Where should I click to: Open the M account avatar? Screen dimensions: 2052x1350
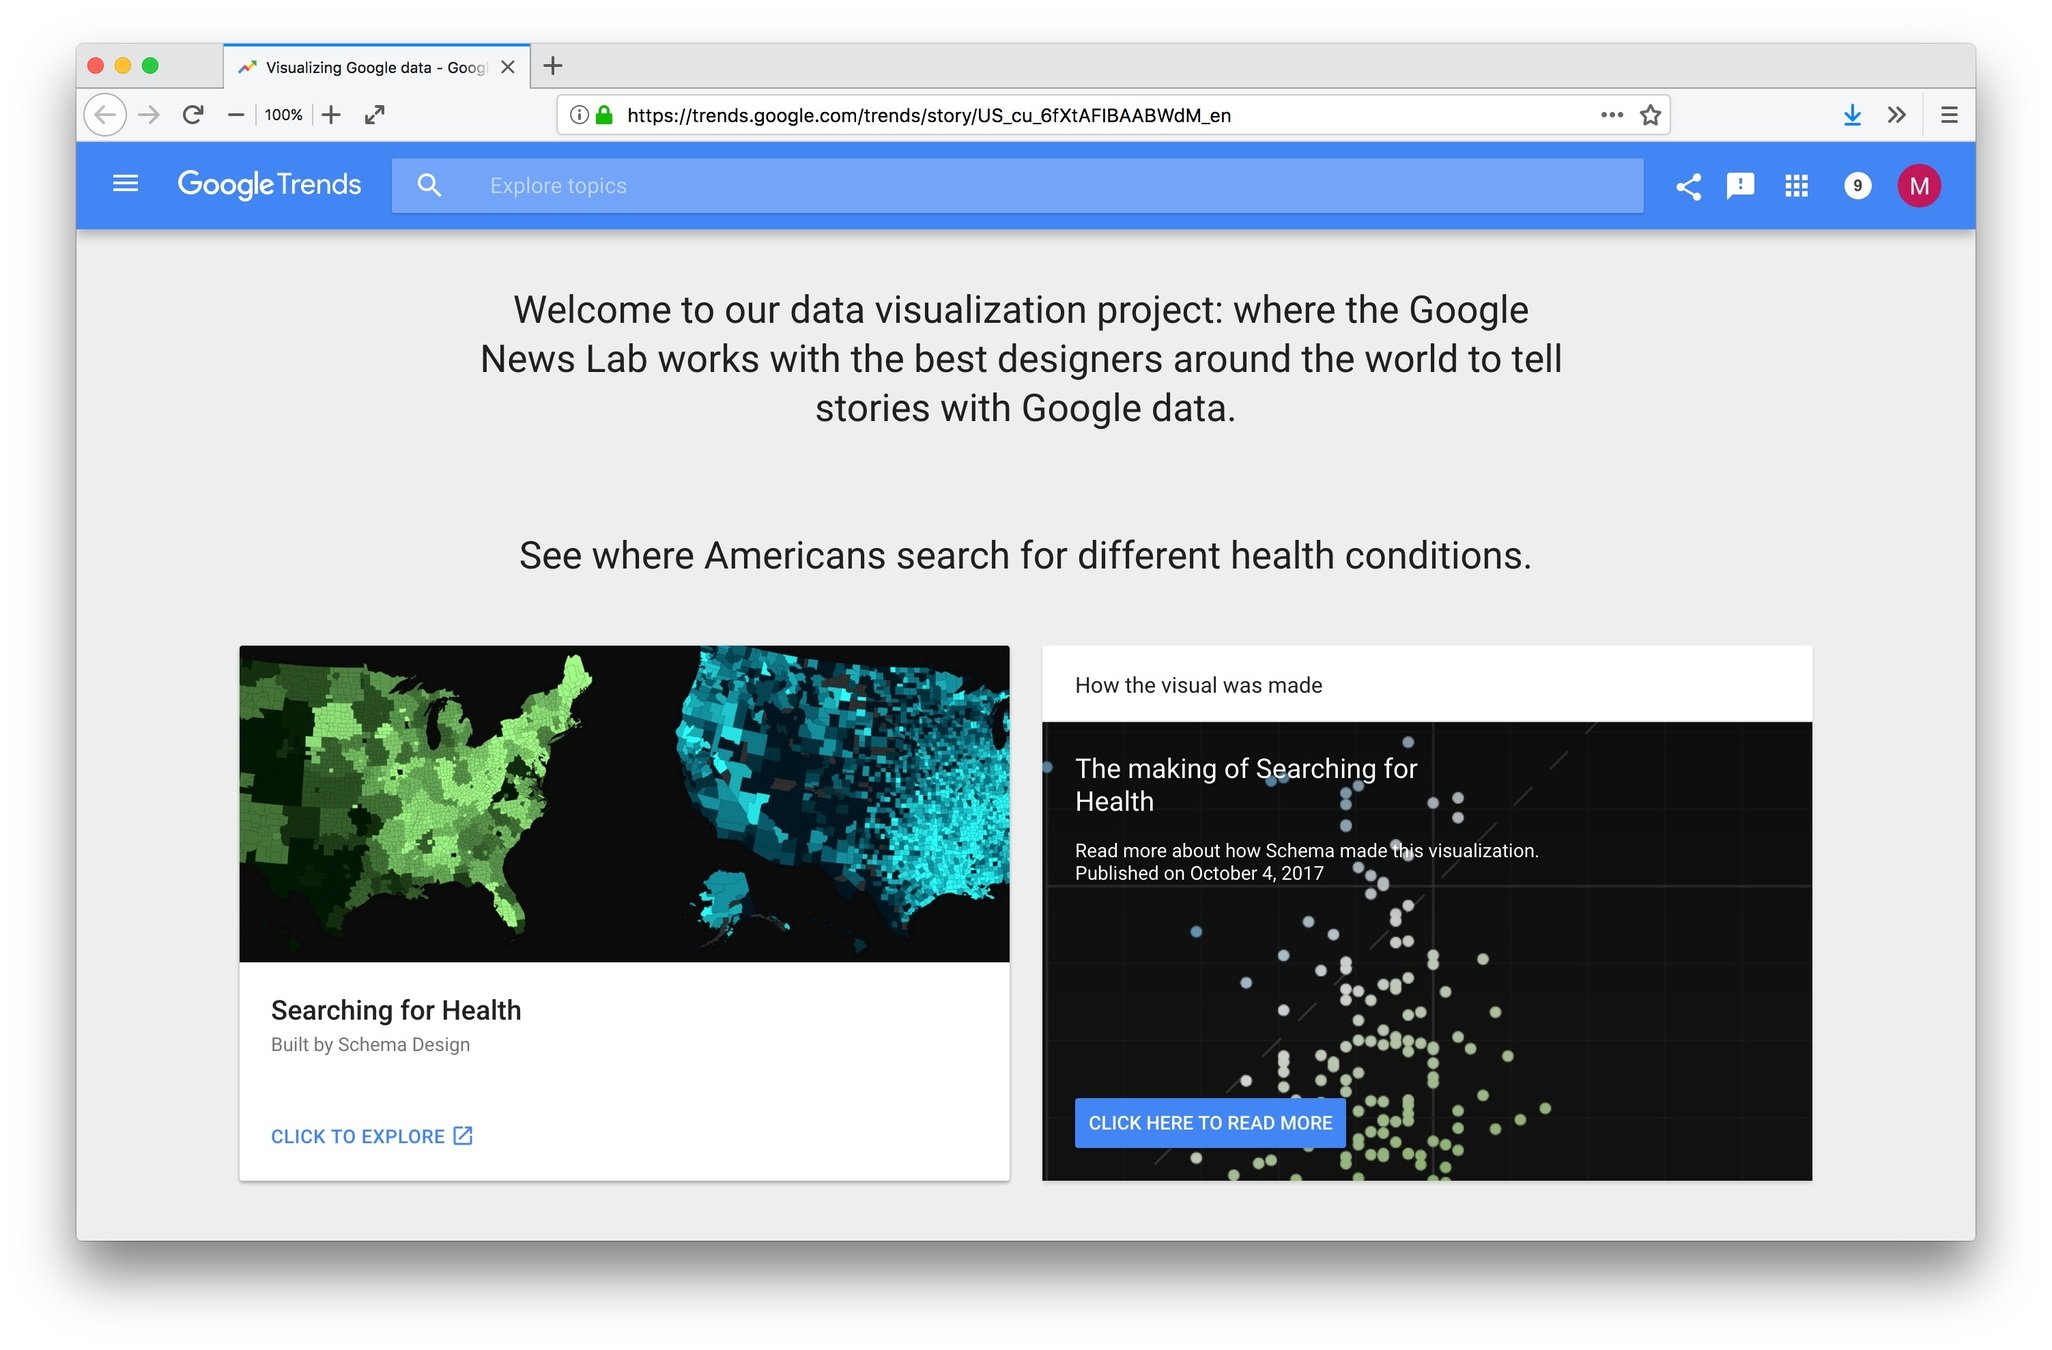(x=1918, y=186)
